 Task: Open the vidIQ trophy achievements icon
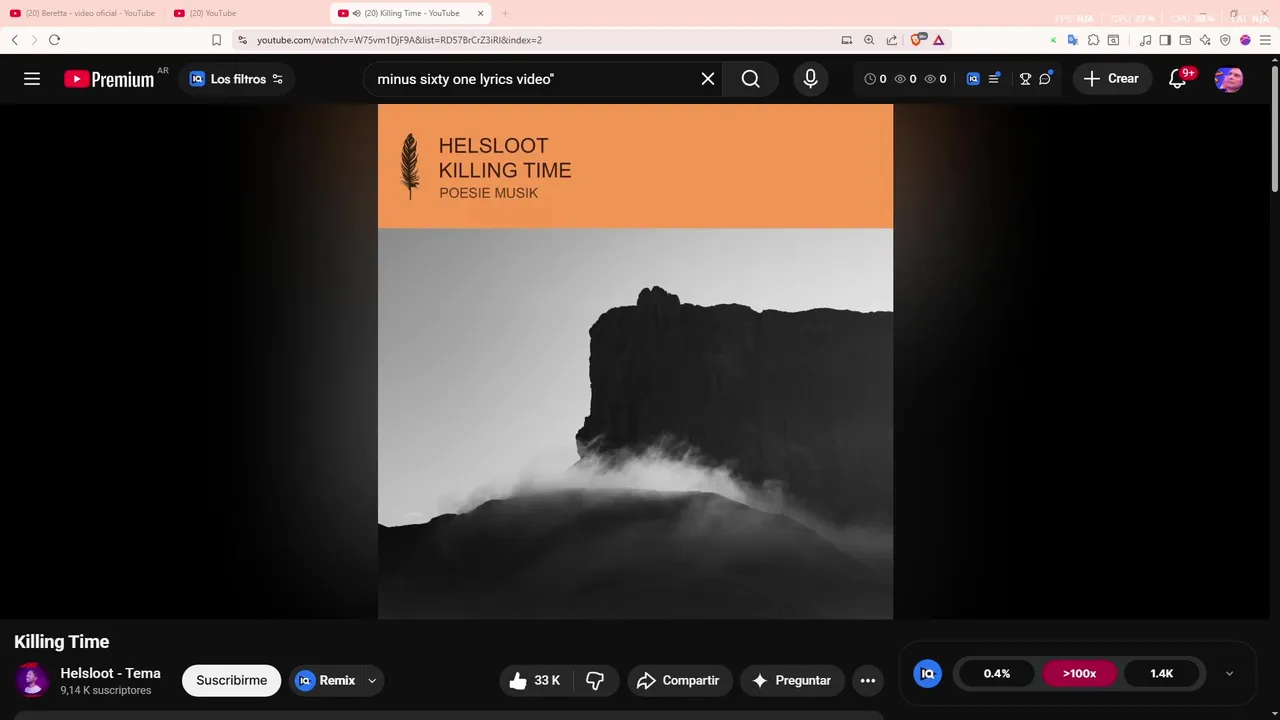point(1025,79)
